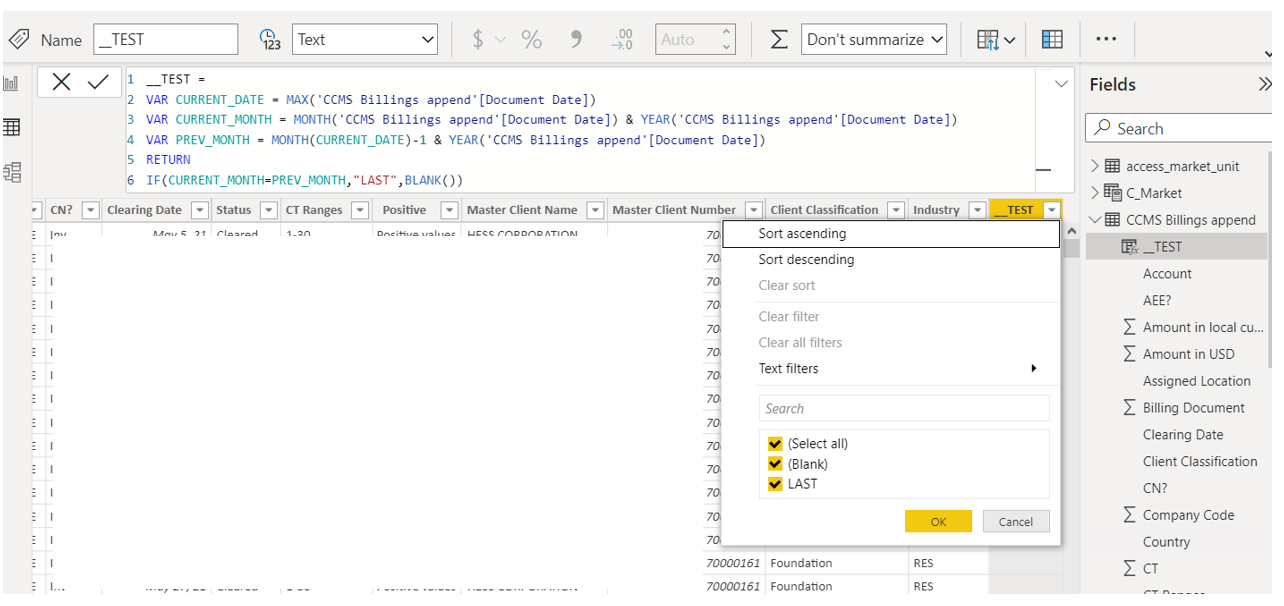This screenshot has width=1284, height=606.
Task: Click the table icon beside access_market_unit
Action: tap(1112, 166)
